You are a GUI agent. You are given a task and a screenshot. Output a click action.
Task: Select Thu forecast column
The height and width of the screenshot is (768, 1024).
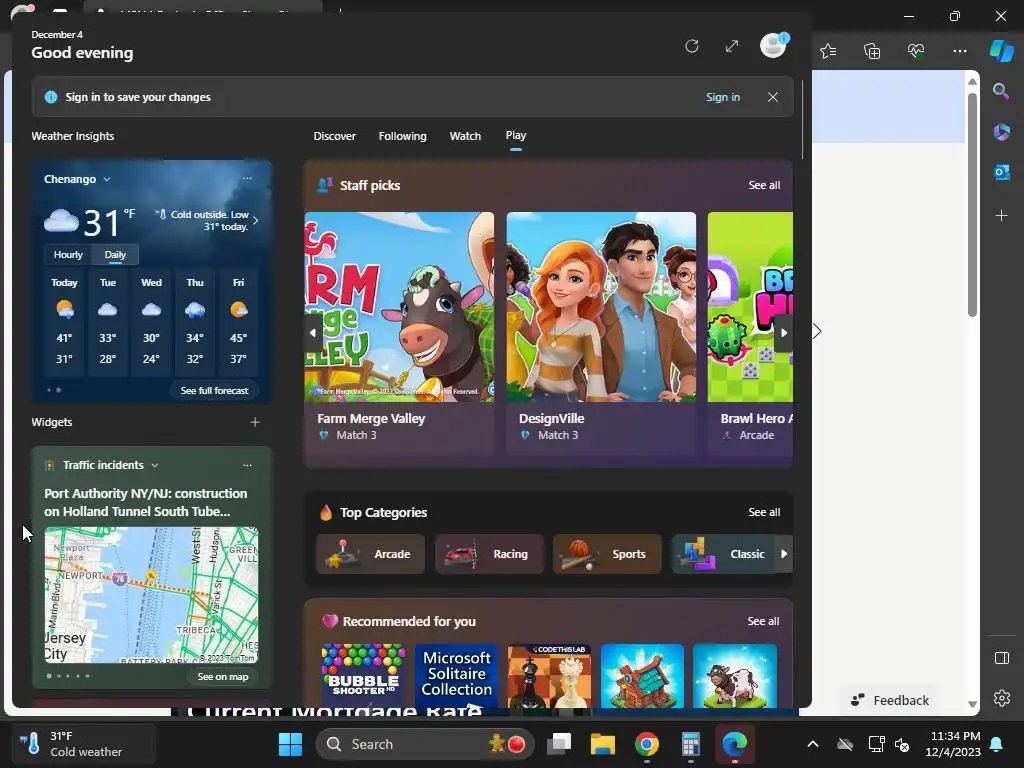point(195,322)
